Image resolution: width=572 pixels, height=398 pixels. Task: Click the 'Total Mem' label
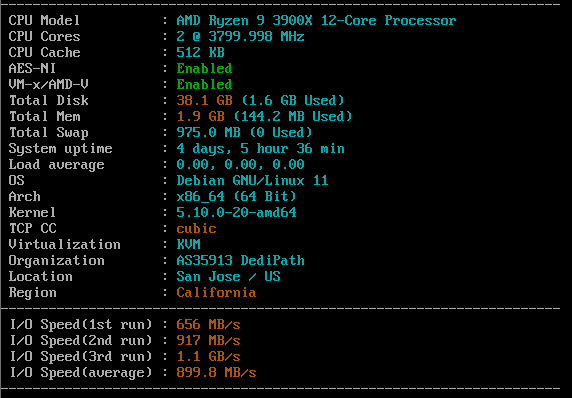(x=44, y=116)
